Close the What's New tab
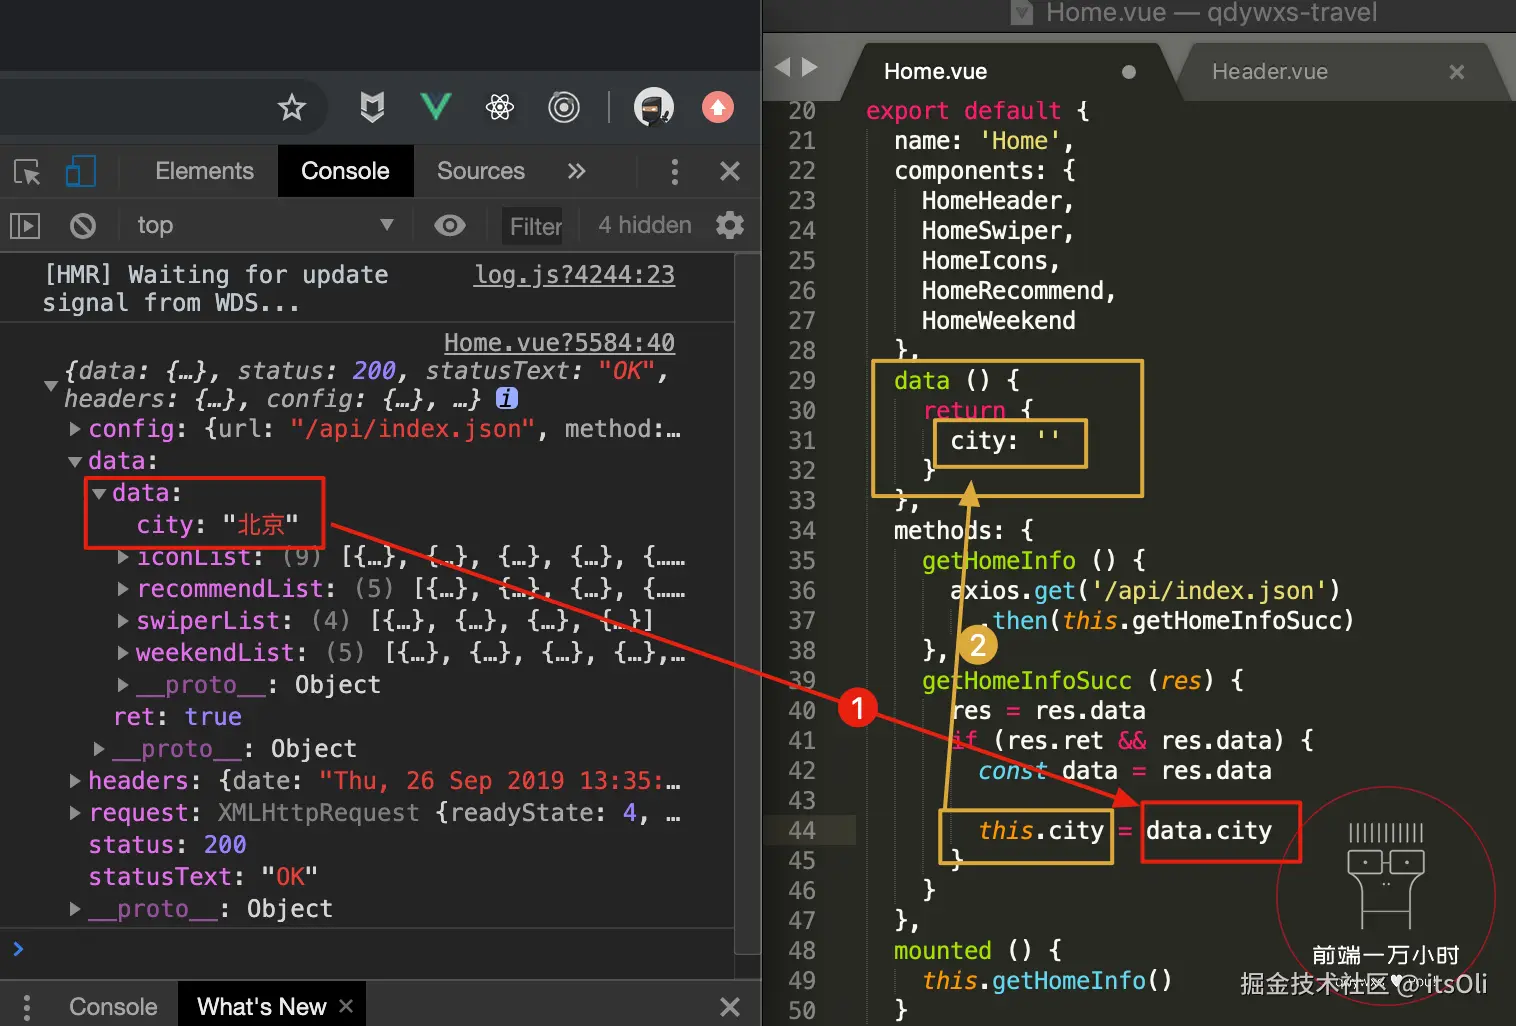 (x=346, y=1006)
